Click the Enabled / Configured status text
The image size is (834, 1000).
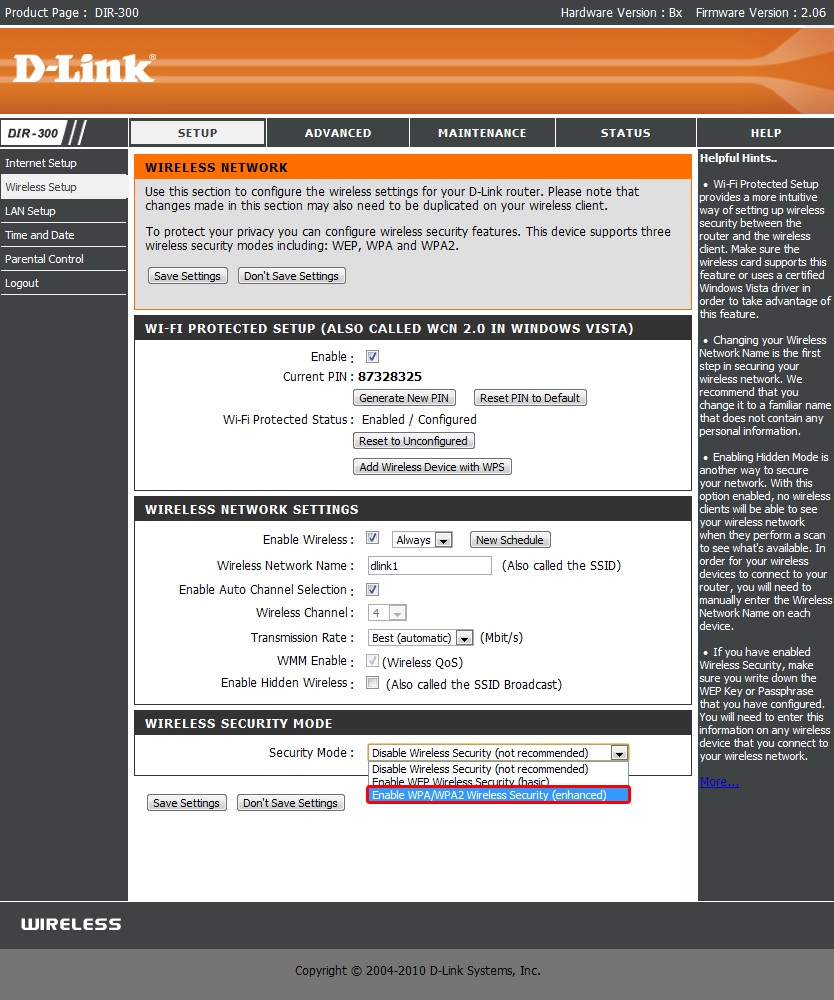(419, 420)
